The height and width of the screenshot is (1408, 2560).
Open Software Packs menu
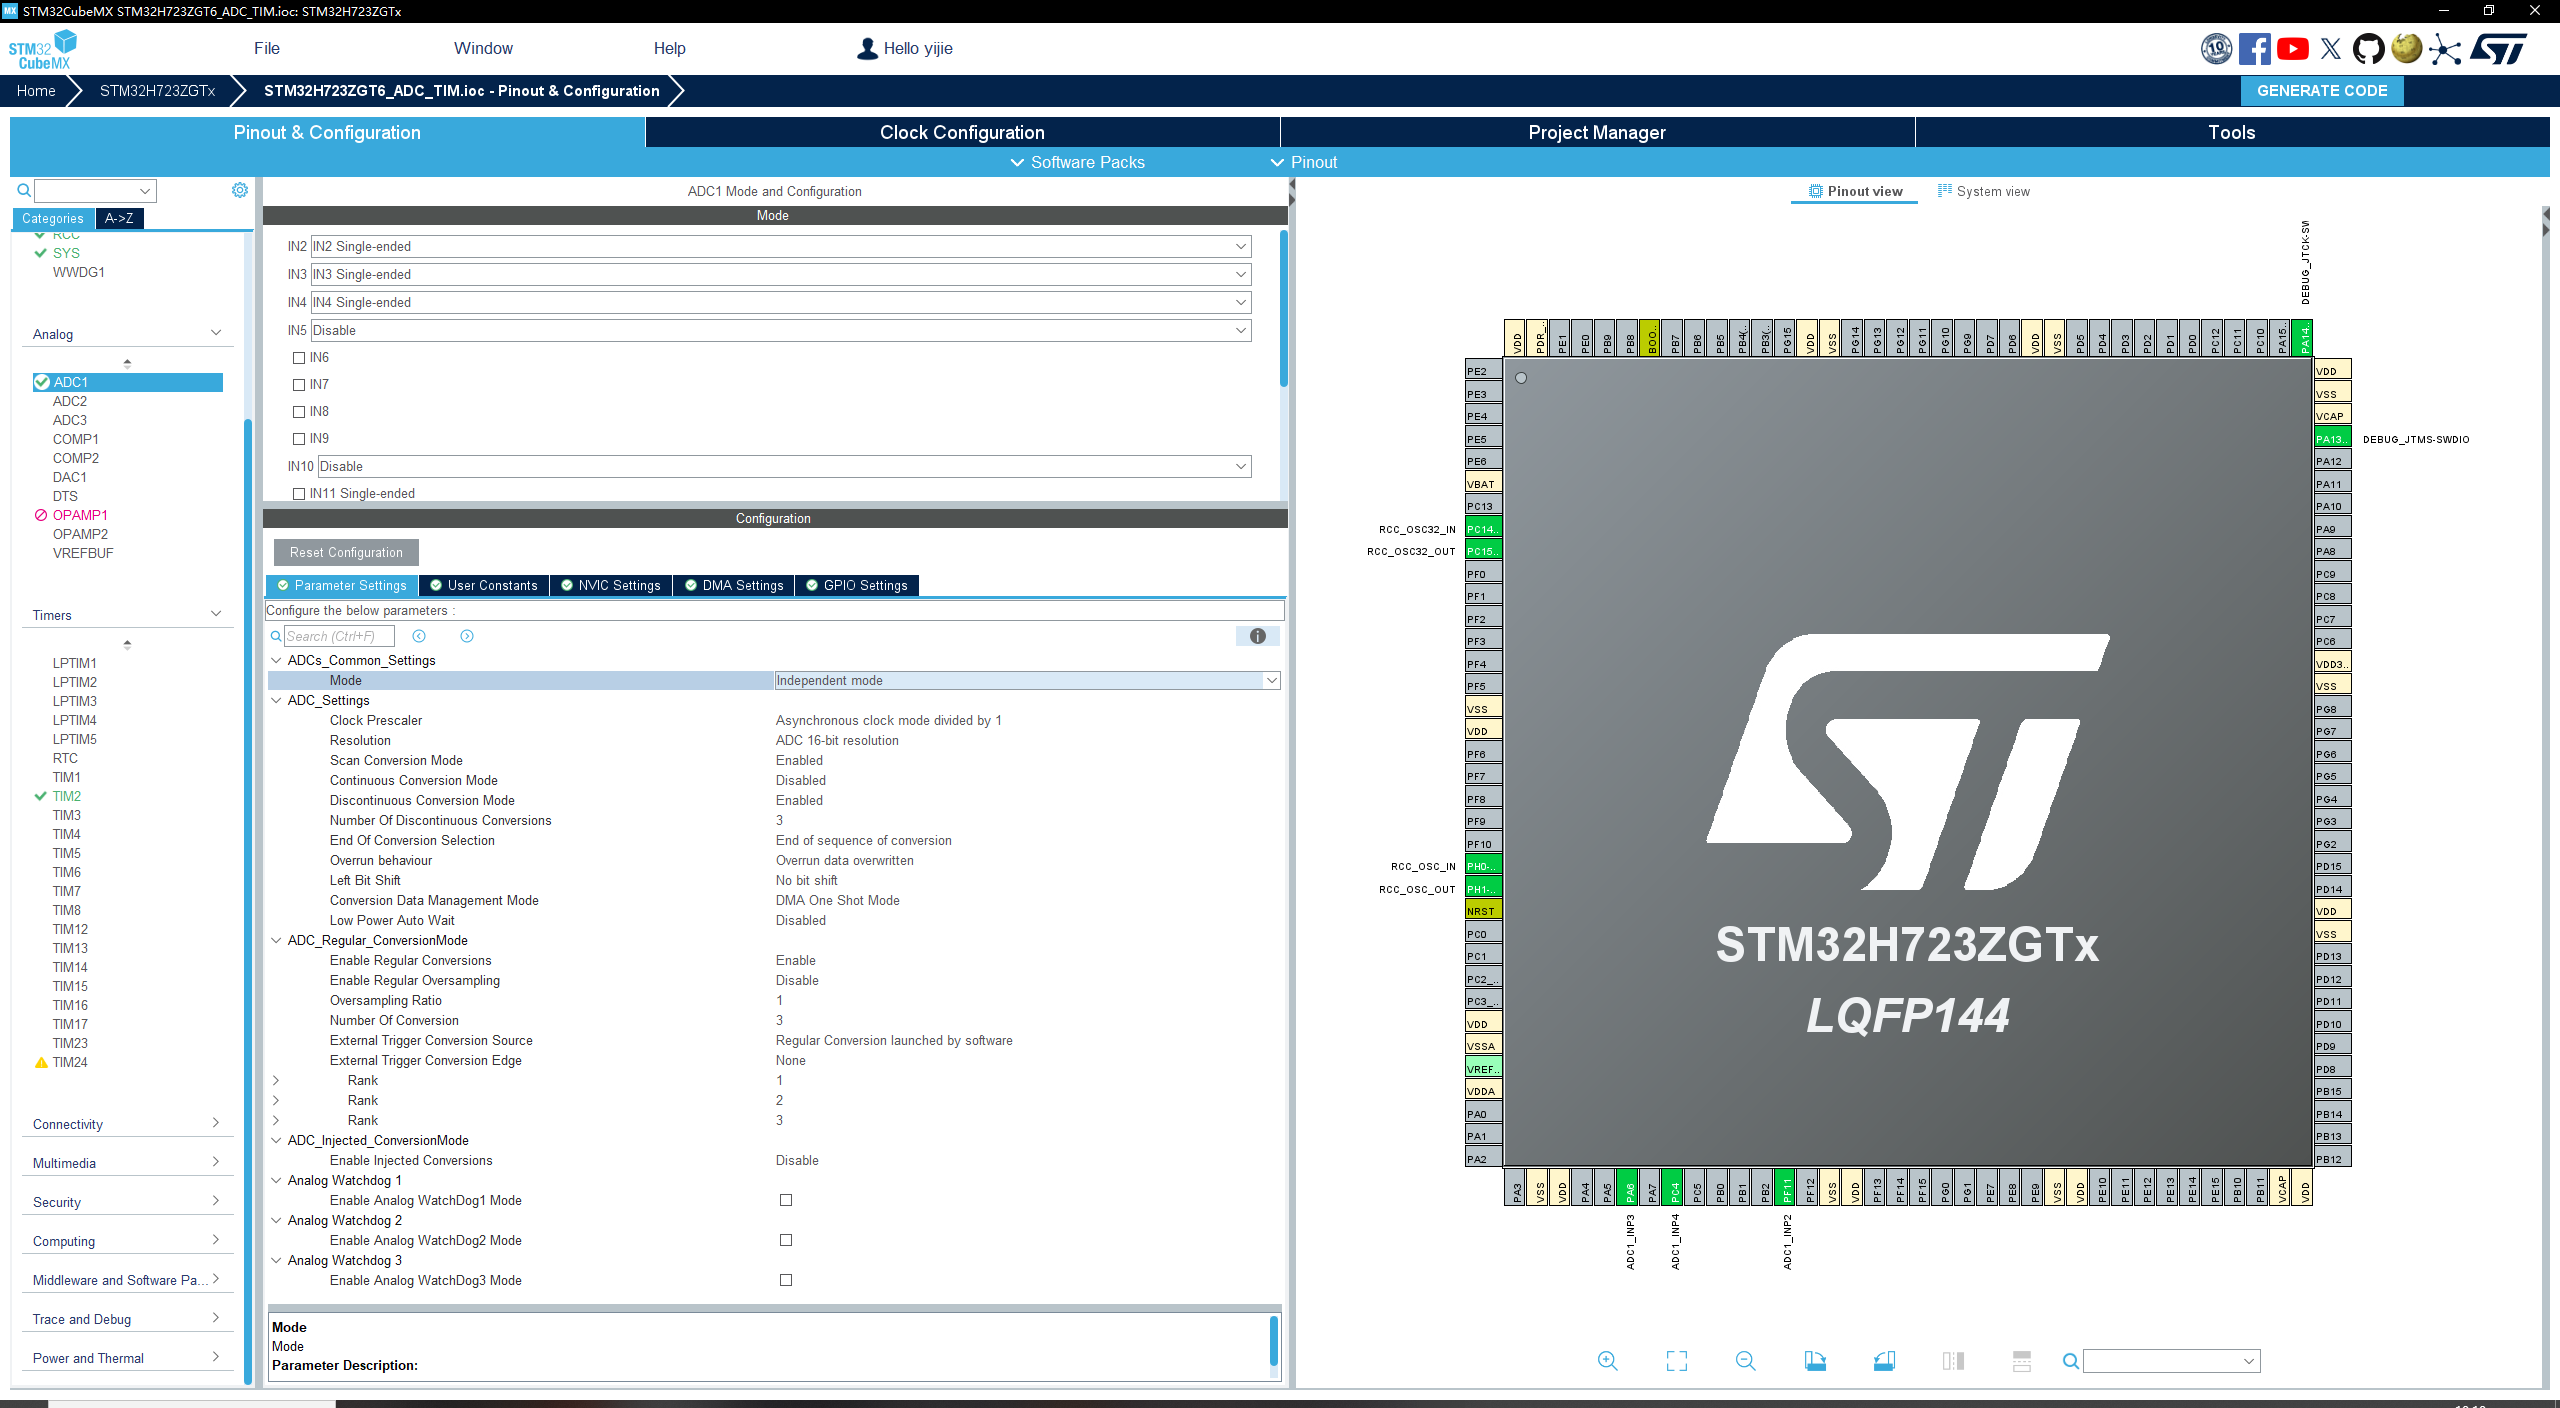coord(1077,162)
